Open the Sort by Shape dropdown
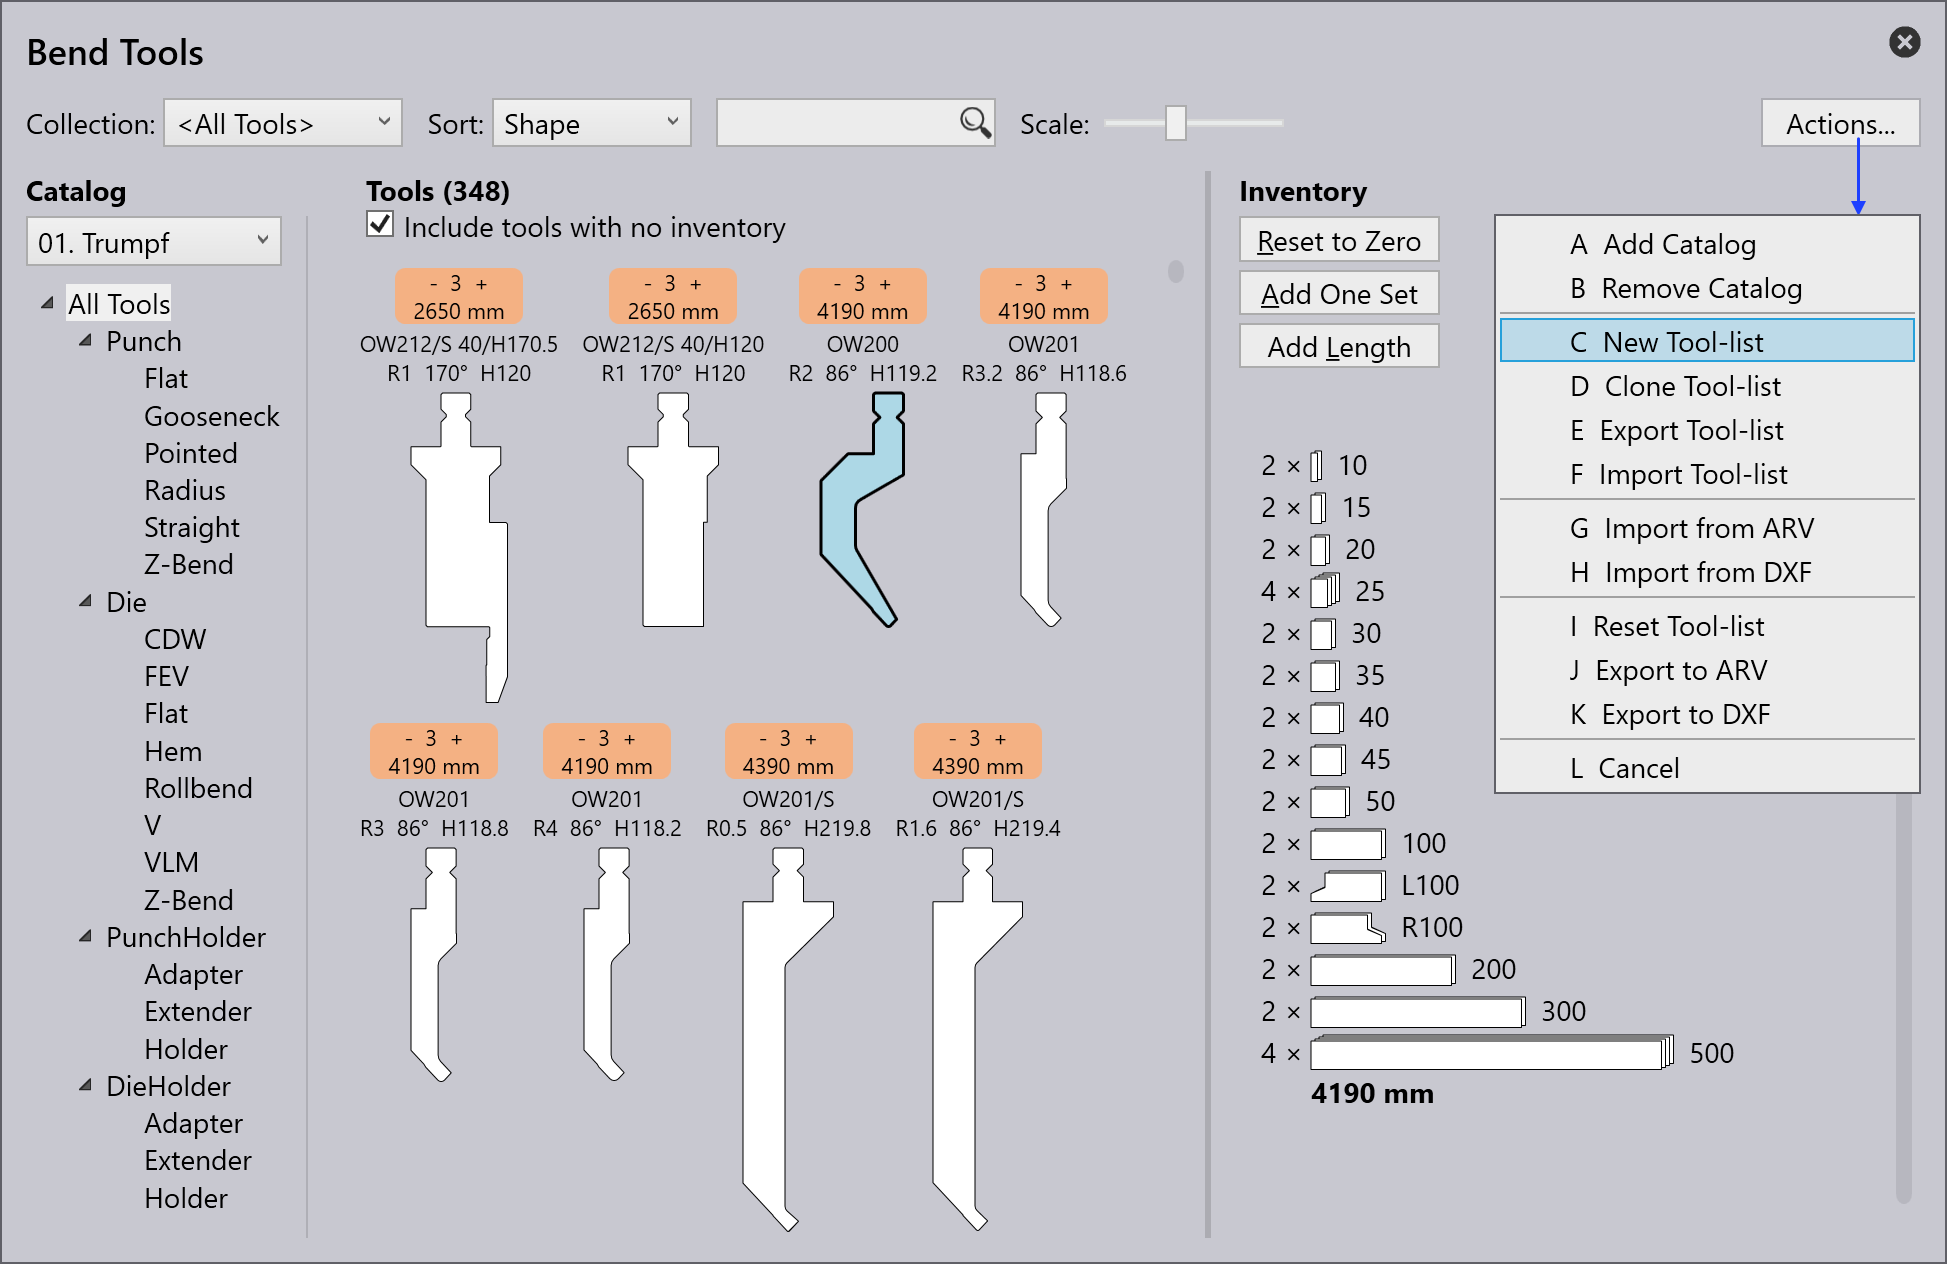The image size is (1947, 1264). (592, 123)
